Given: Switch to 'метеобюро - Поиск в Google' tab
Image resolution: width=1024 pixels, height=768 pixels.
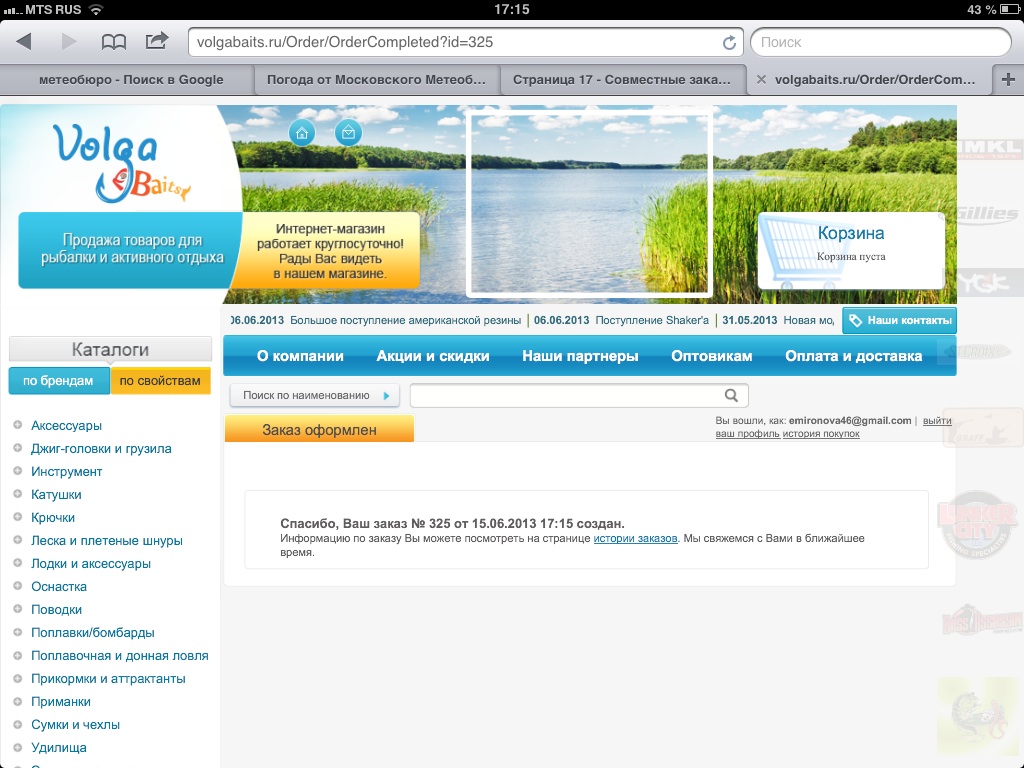Looking at the screenshot, I should point(130,80).
